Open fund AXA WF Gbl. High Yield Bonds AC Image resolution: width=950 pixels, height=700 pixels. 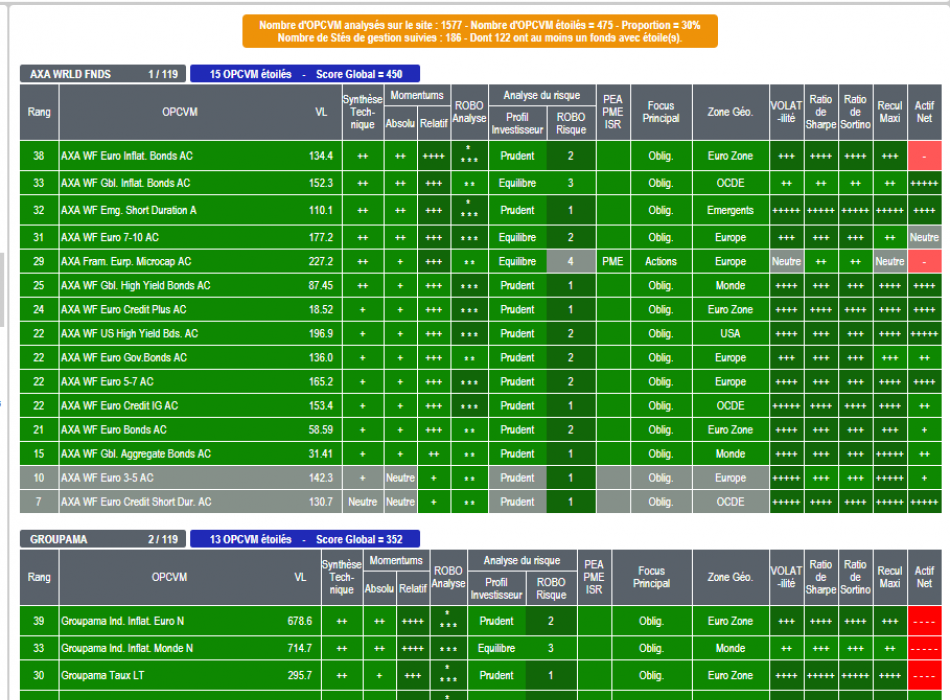point(136,285)
